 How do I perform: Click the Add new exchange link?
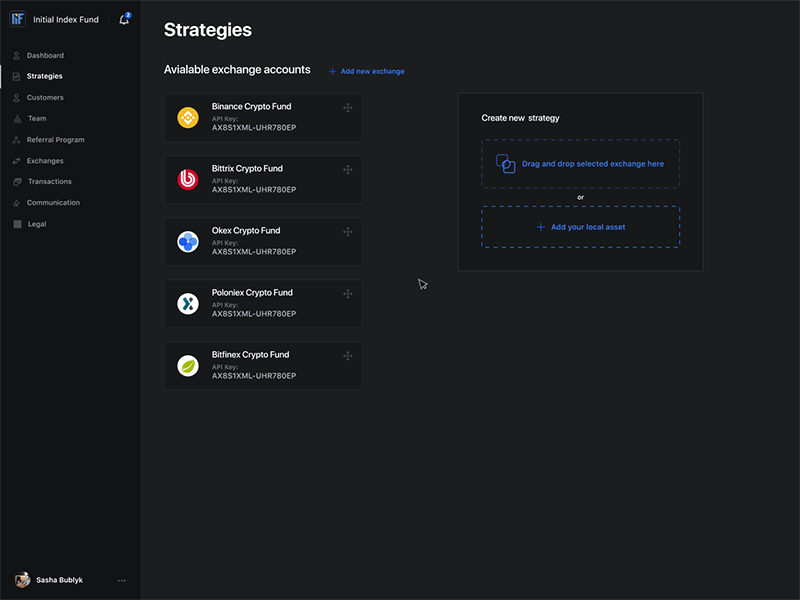tap(368, 70)
